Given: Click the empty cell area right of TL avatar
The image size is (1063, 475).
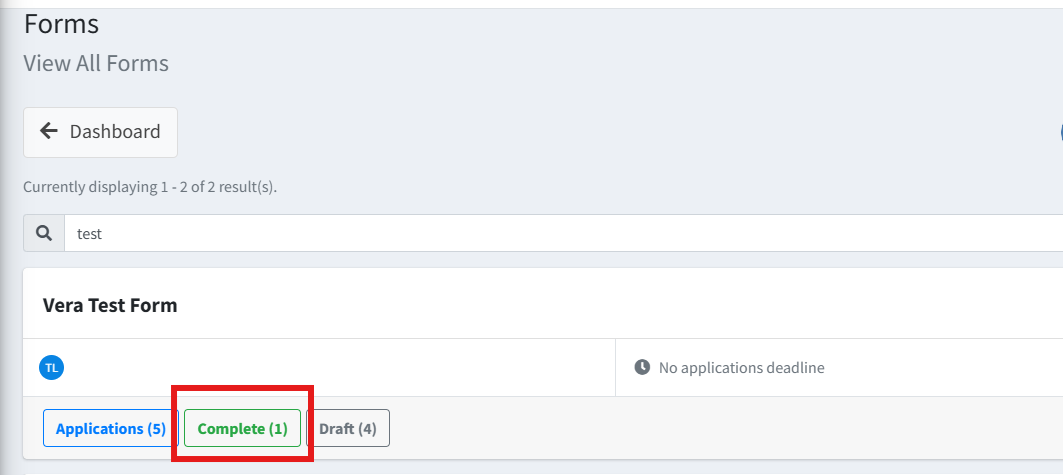Looking at the screenshot, I should point(330,368).
